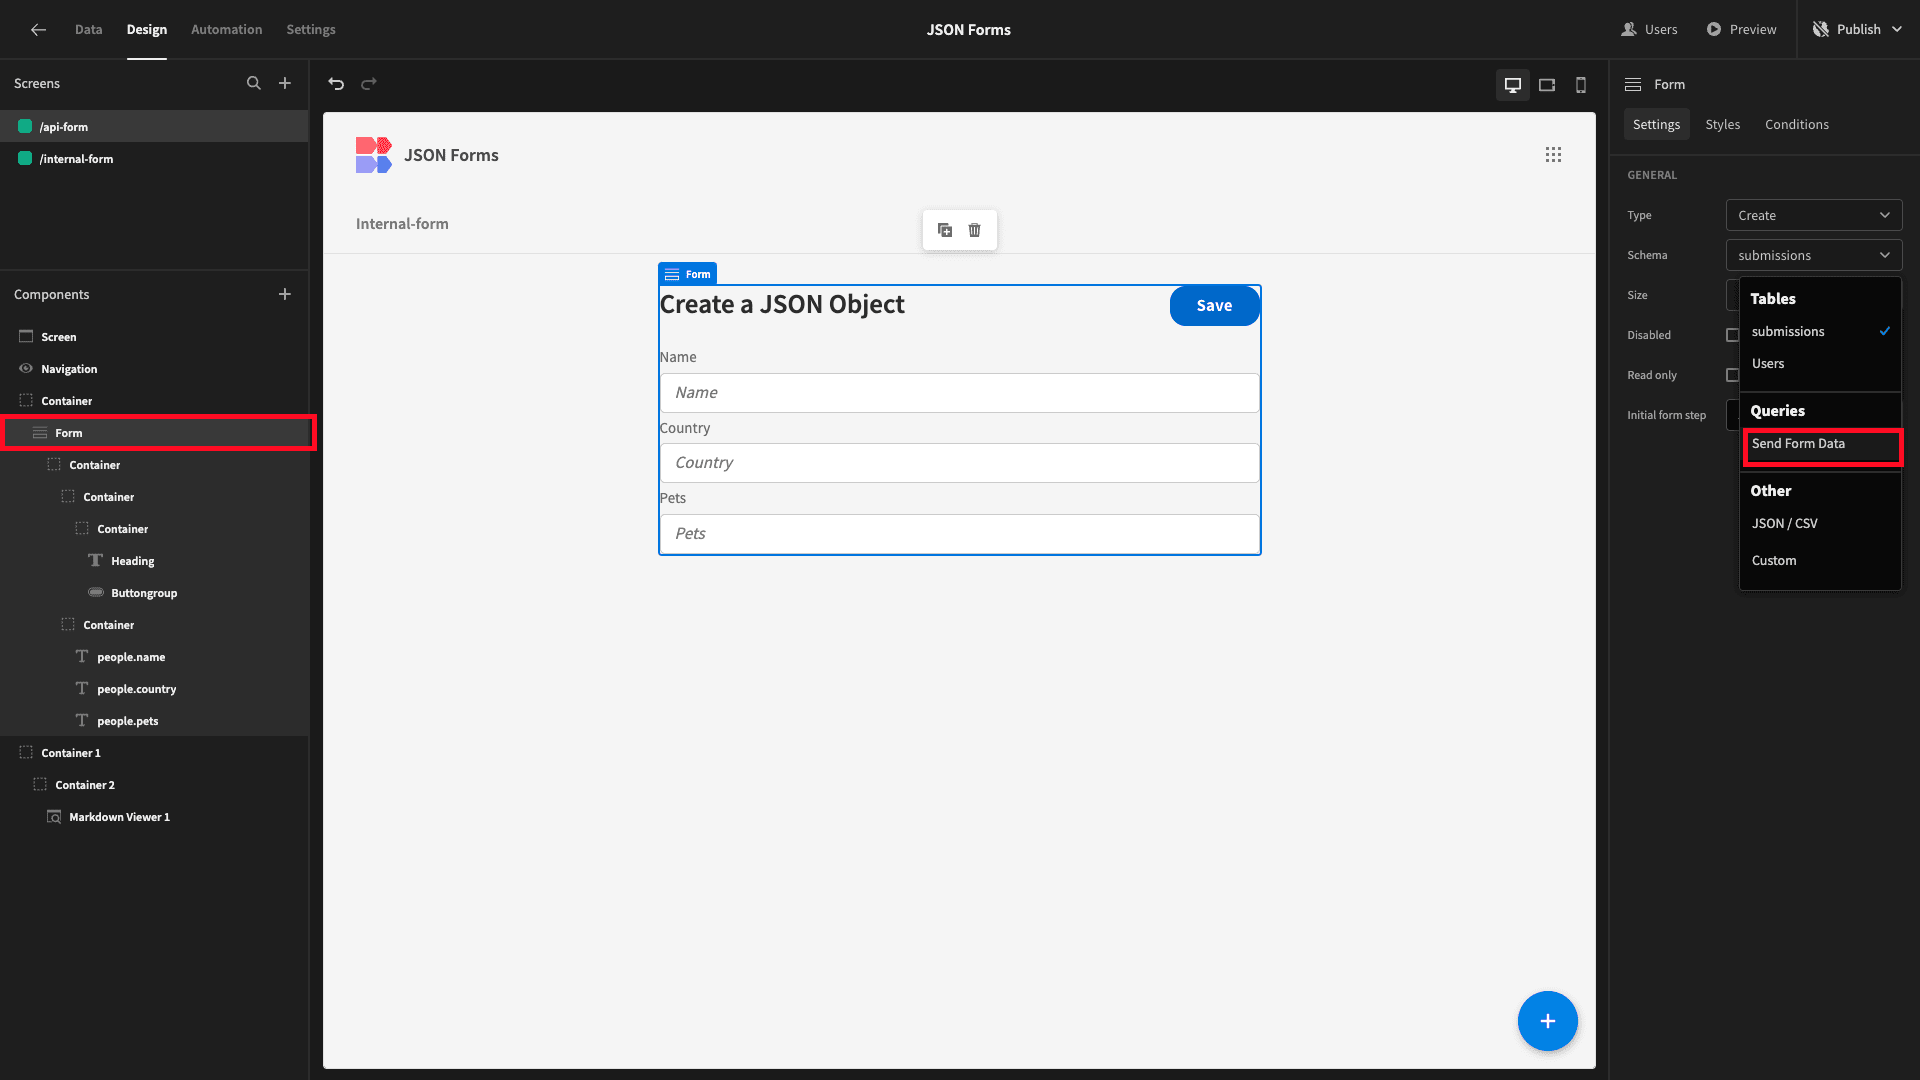Screen dimensions: 1920x1080
Task: Click the redo arrow icon
Action: pyautogui.click(x=368, y=83)
